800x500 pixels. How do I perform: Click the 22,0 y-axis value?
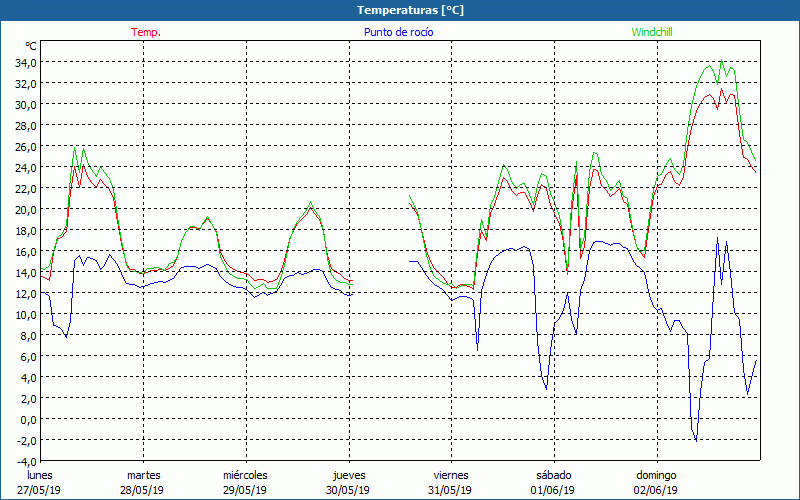(27, 189)
